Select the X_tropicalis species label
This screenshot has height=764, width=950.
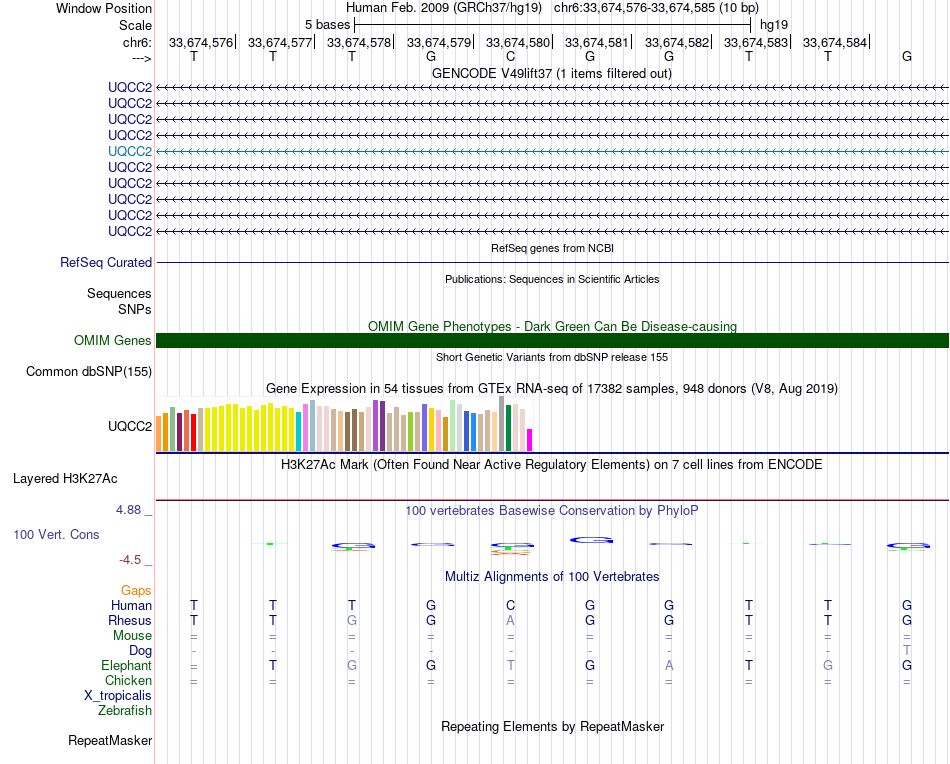[x=118, y=696]
